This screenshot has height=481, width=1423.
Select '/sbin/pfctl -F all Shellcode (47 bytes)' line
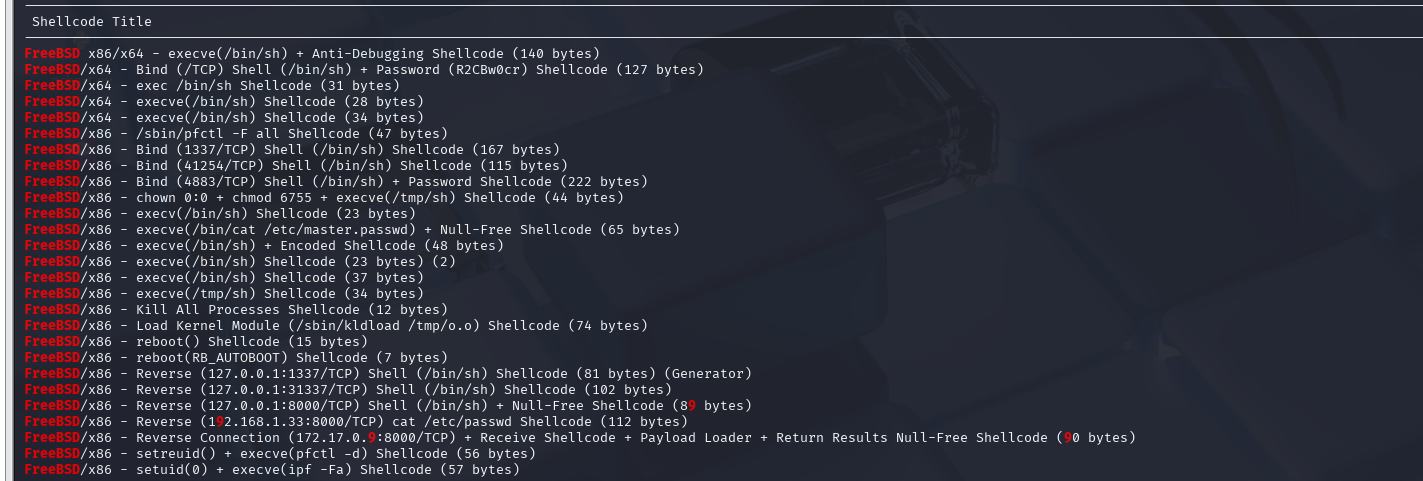236,133
